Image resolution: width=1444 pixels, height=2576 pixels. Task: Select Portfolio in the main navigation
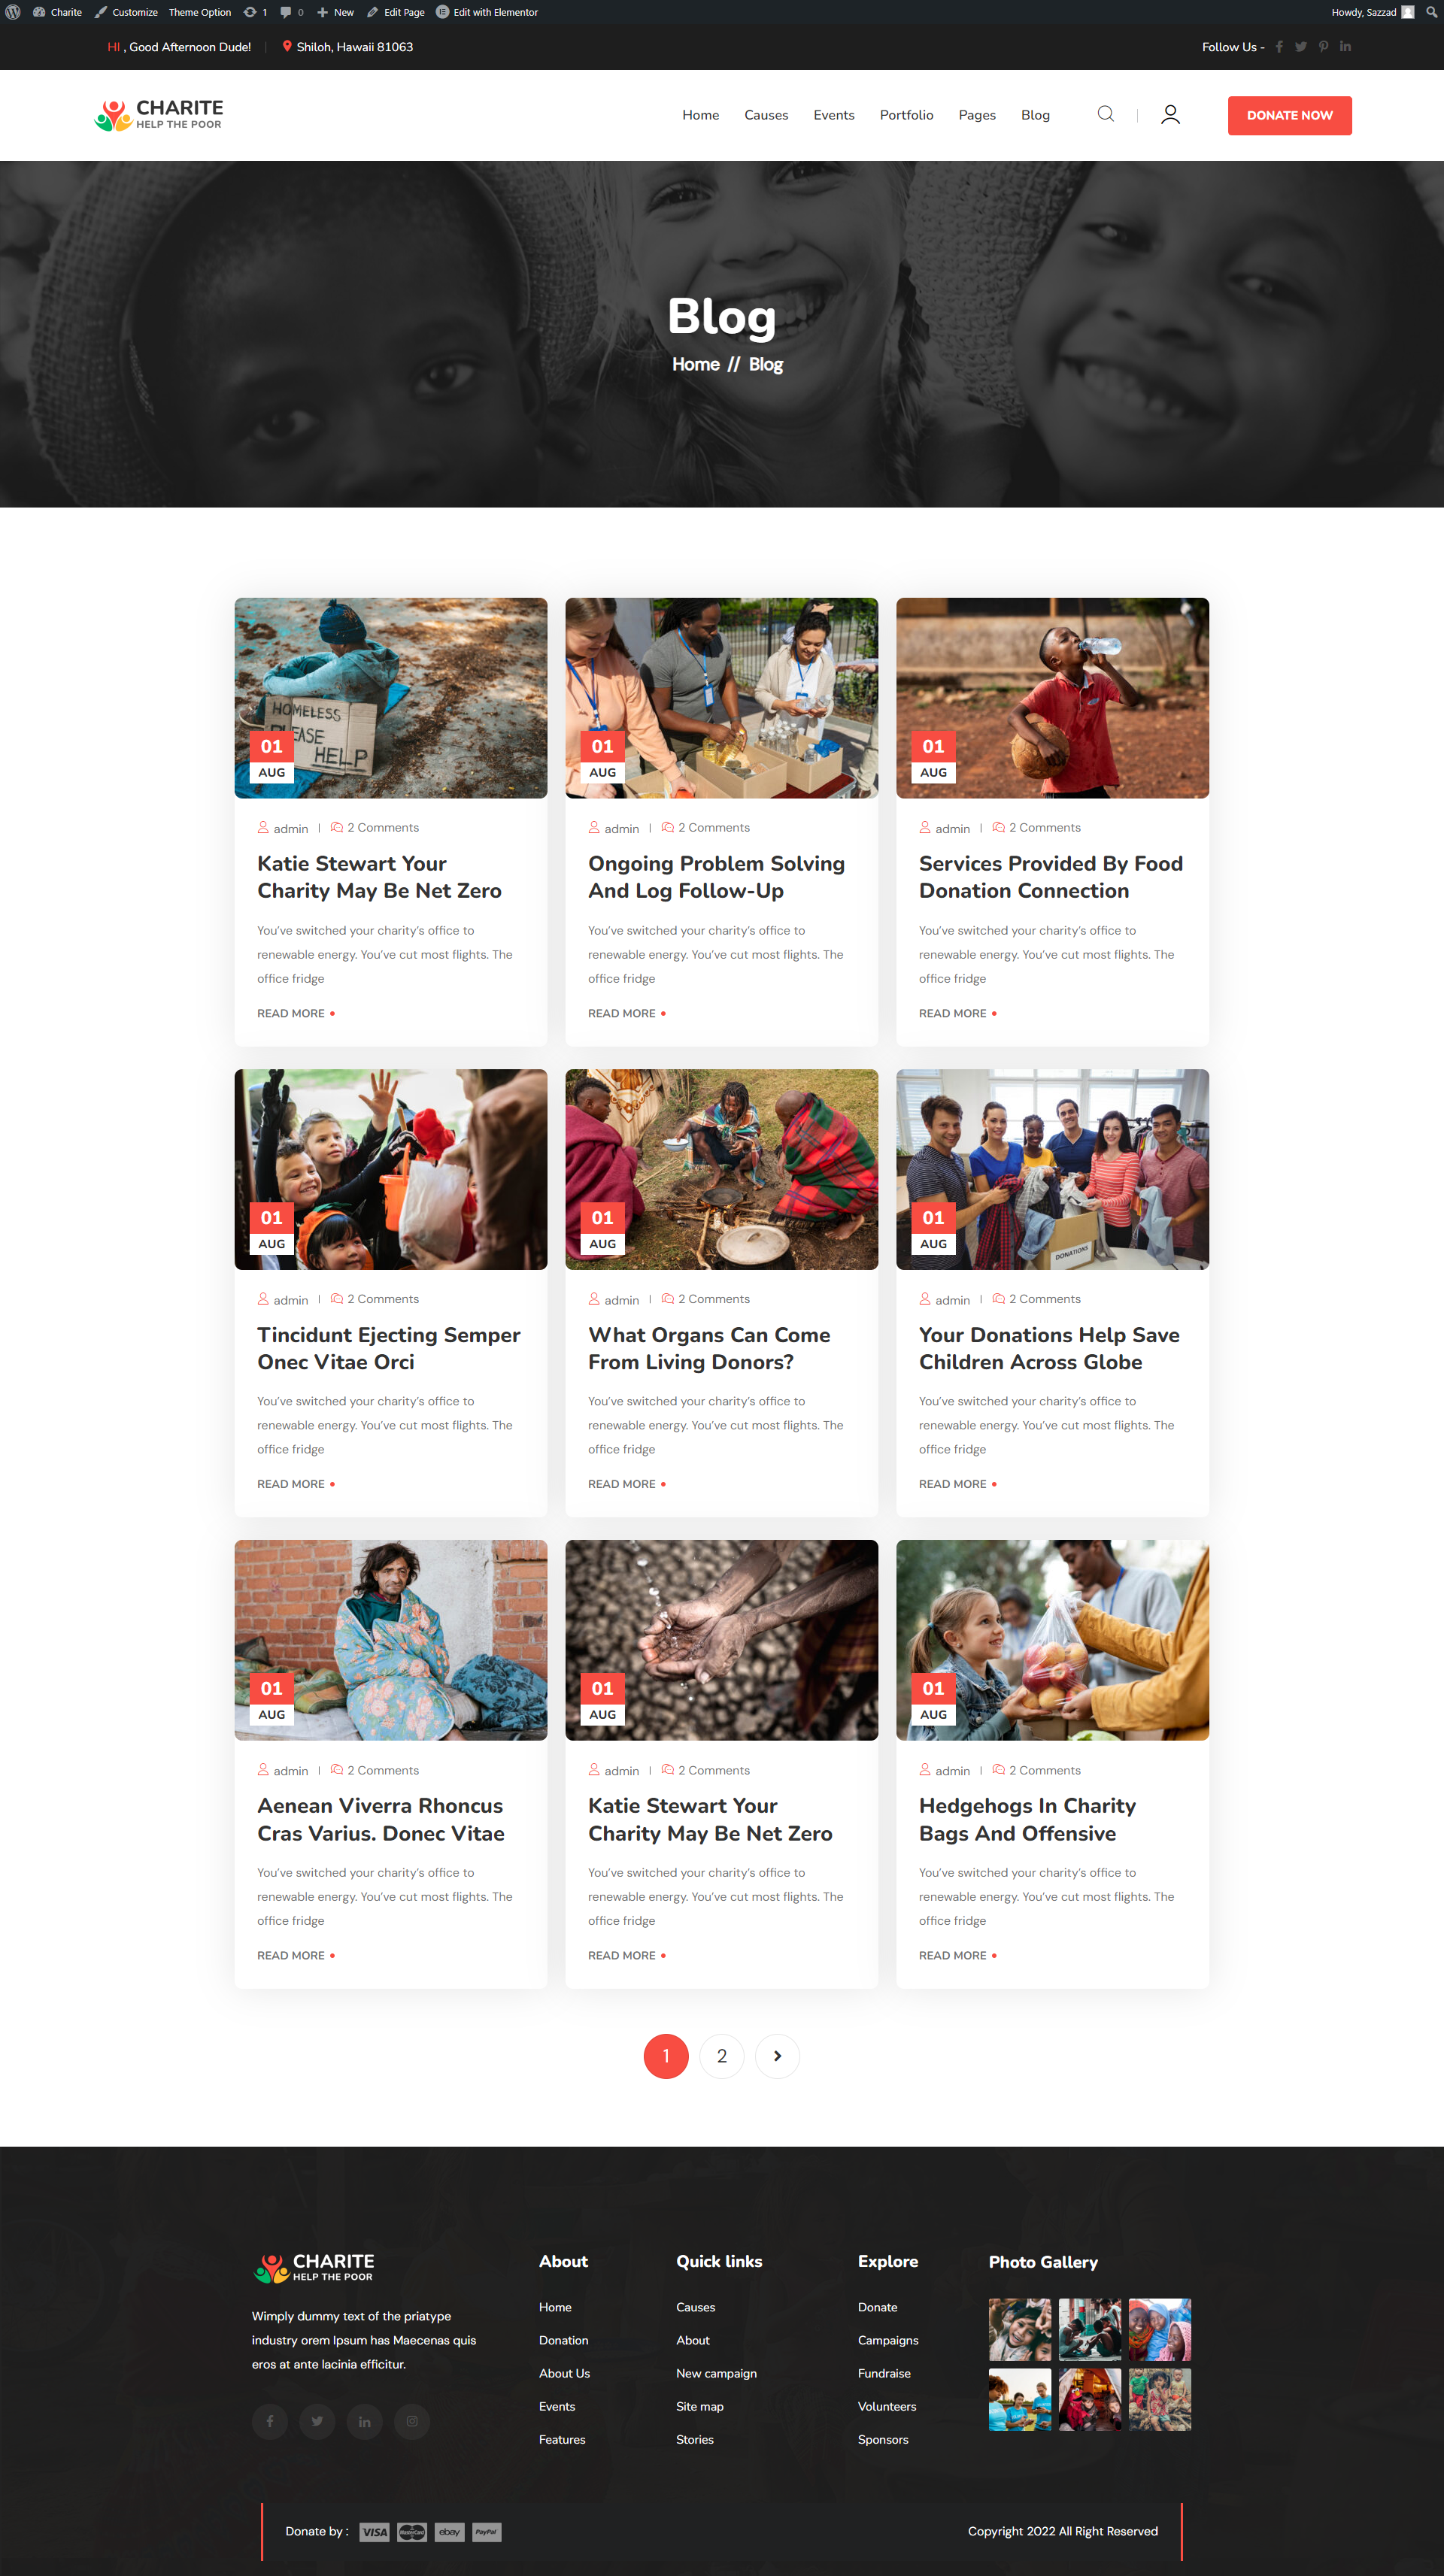(906, 115)
